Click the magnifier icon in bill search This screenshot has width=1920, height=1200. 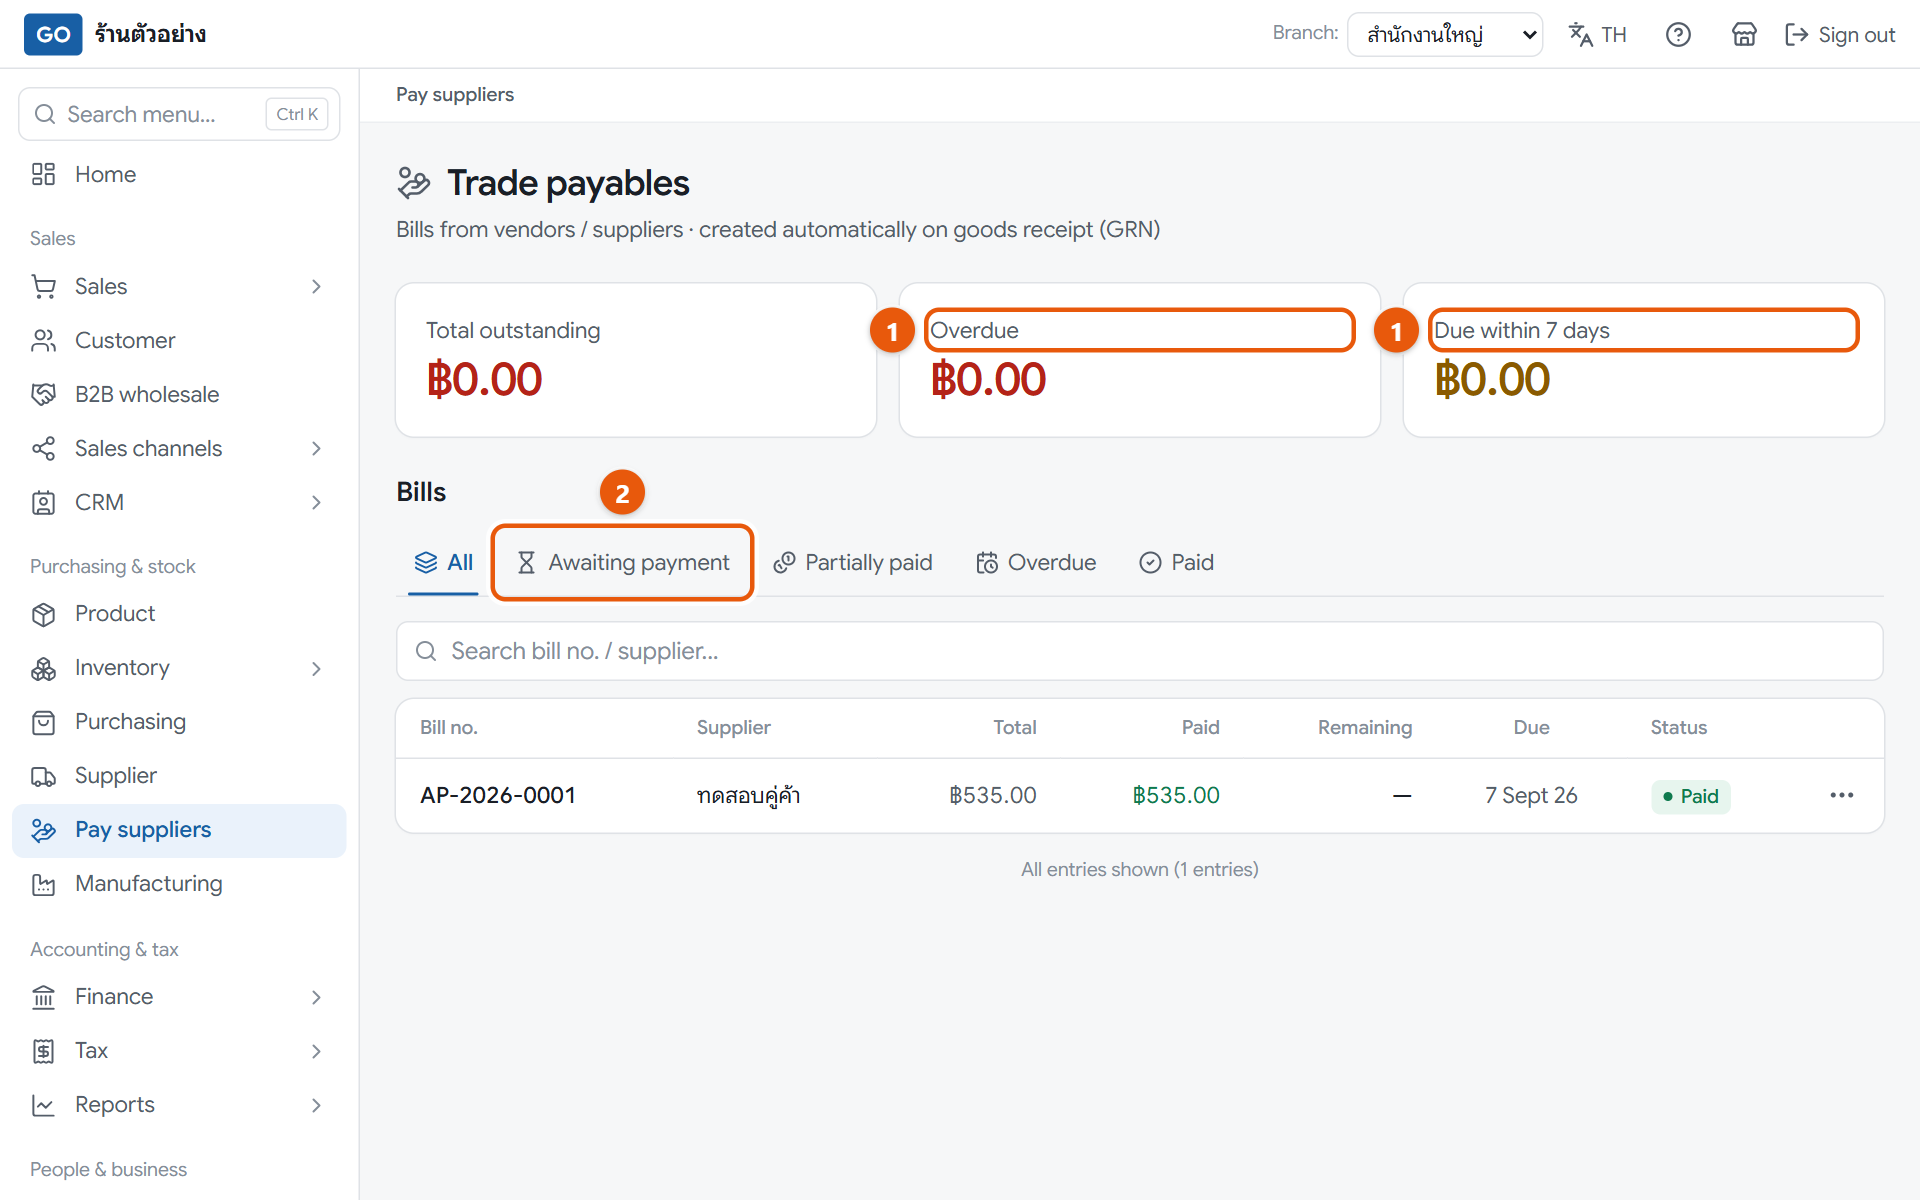coord(426,651)
